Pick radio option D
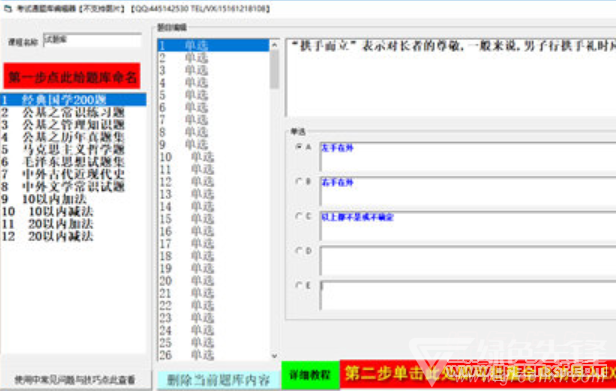The image size is (616, 391). (x=299, y=250)
